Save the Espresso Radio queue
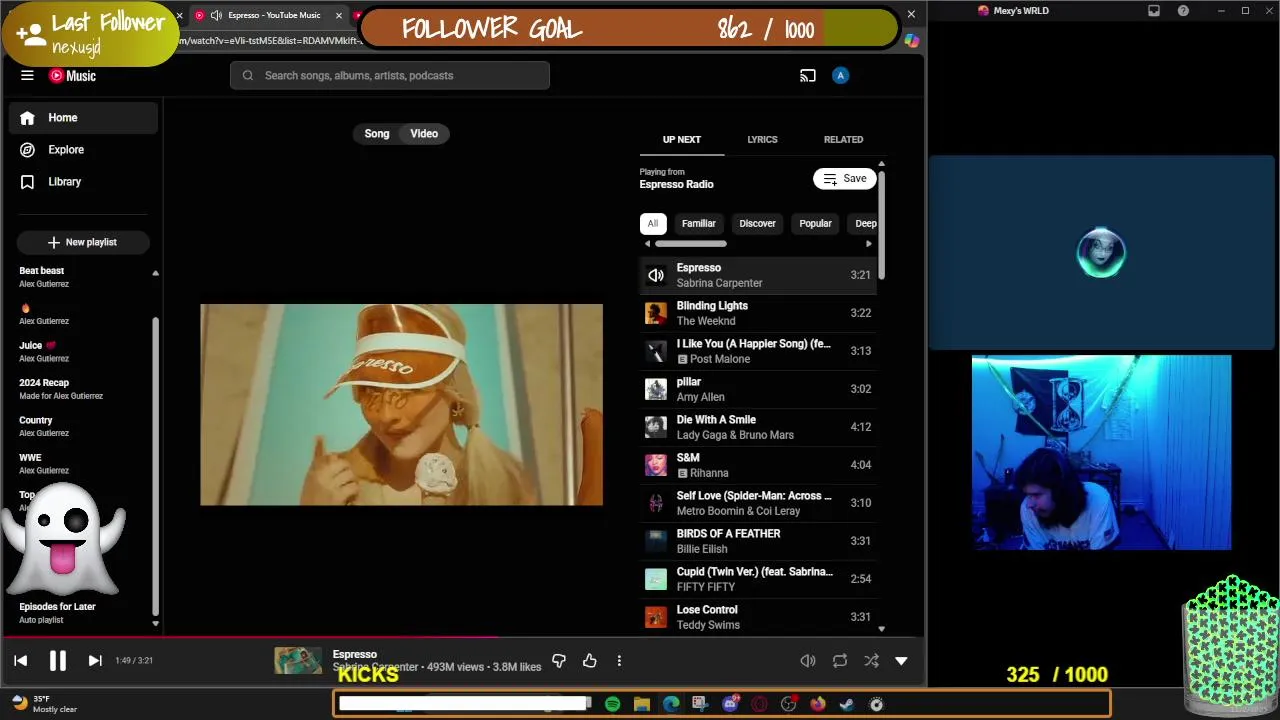 pos(845,178)
